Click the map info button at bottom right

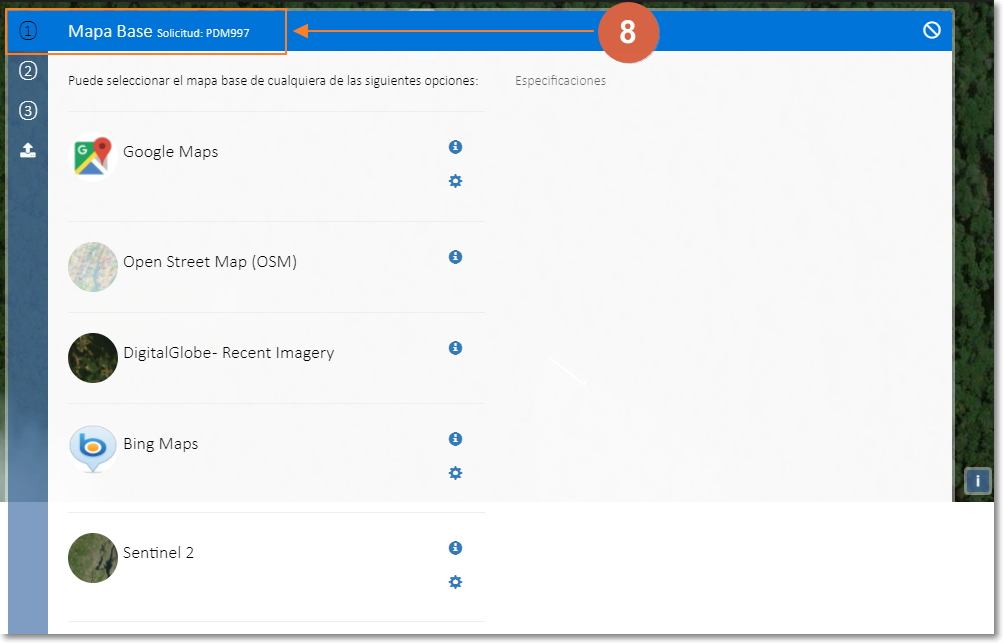(x=977, y=481)
